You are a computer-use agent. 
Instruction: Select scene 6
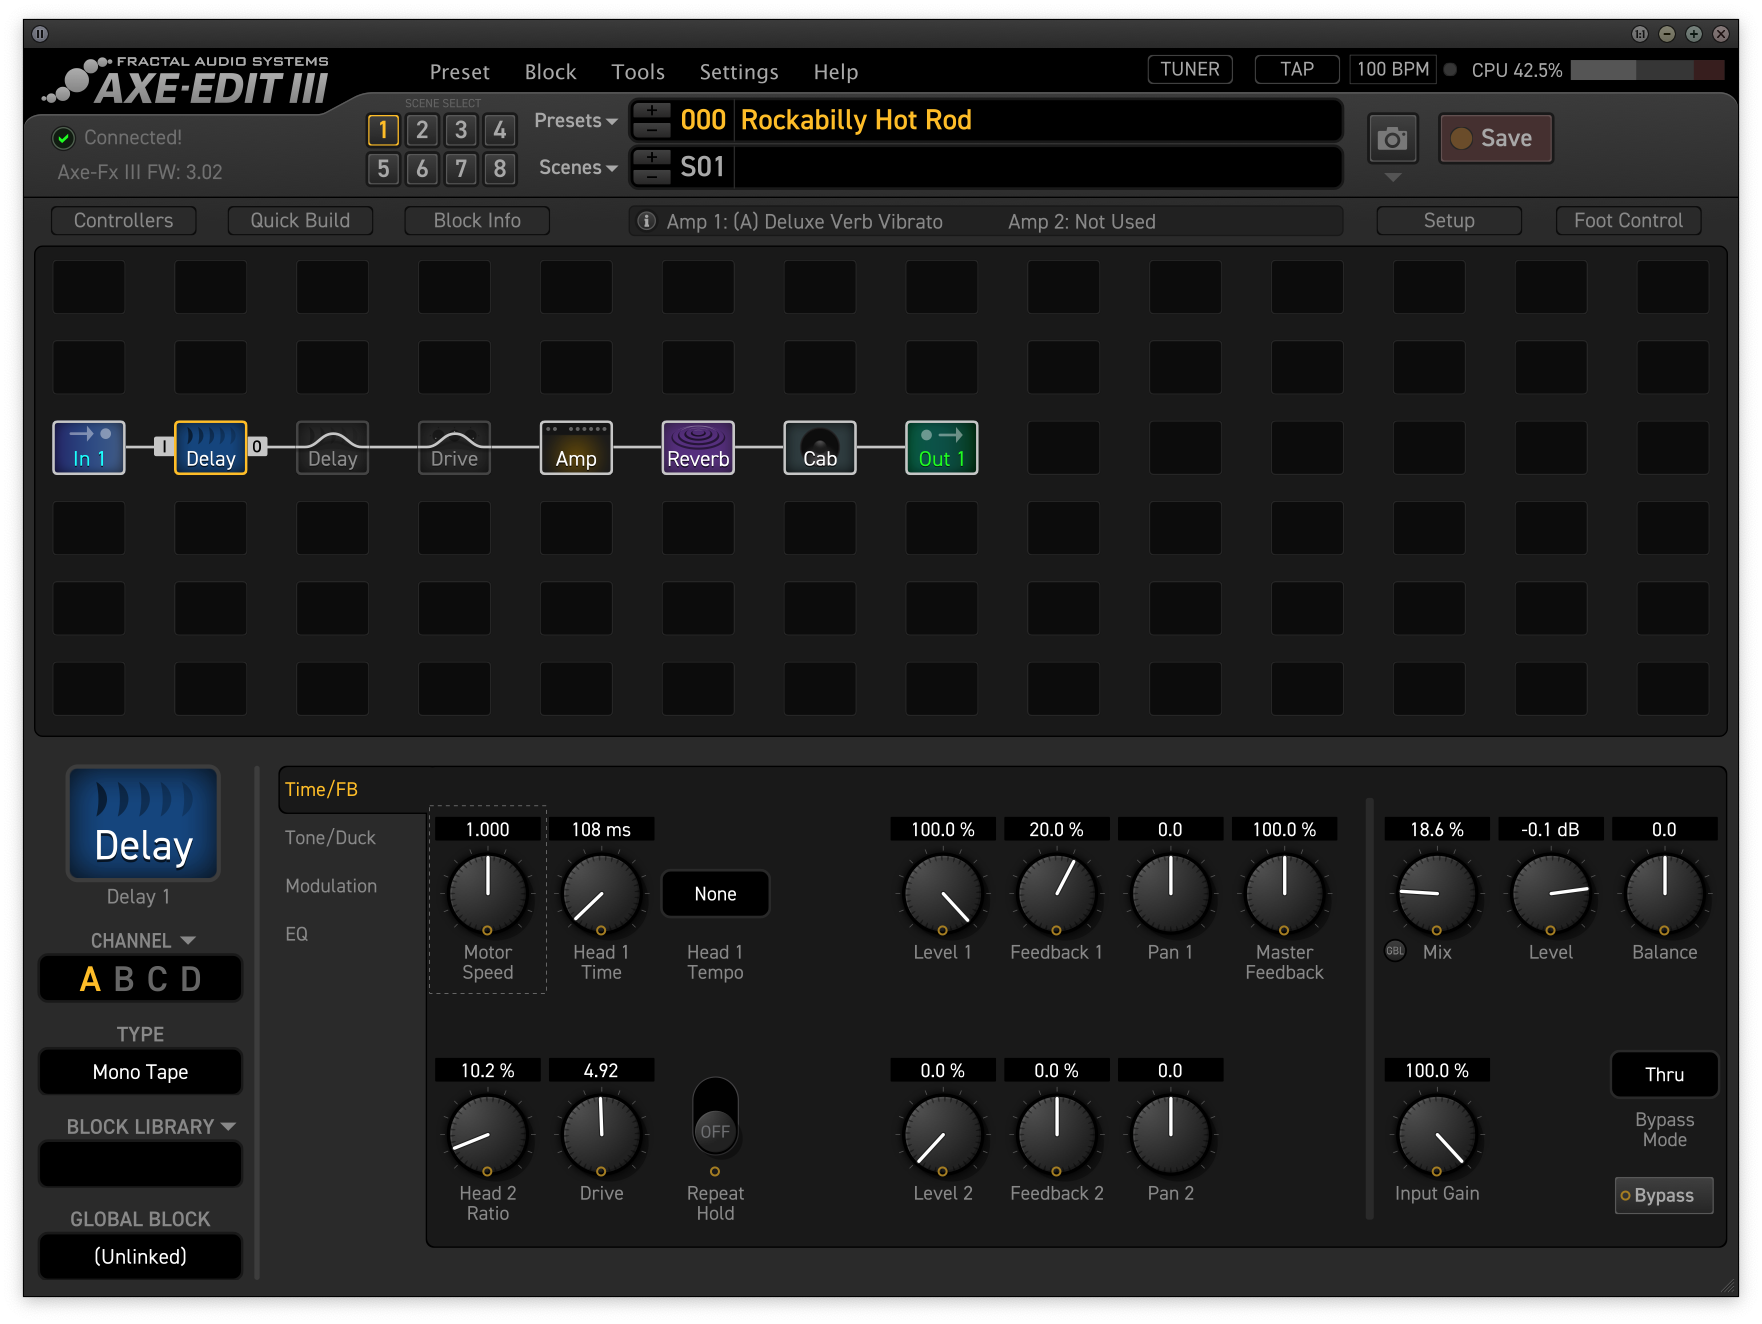(422, 168)
